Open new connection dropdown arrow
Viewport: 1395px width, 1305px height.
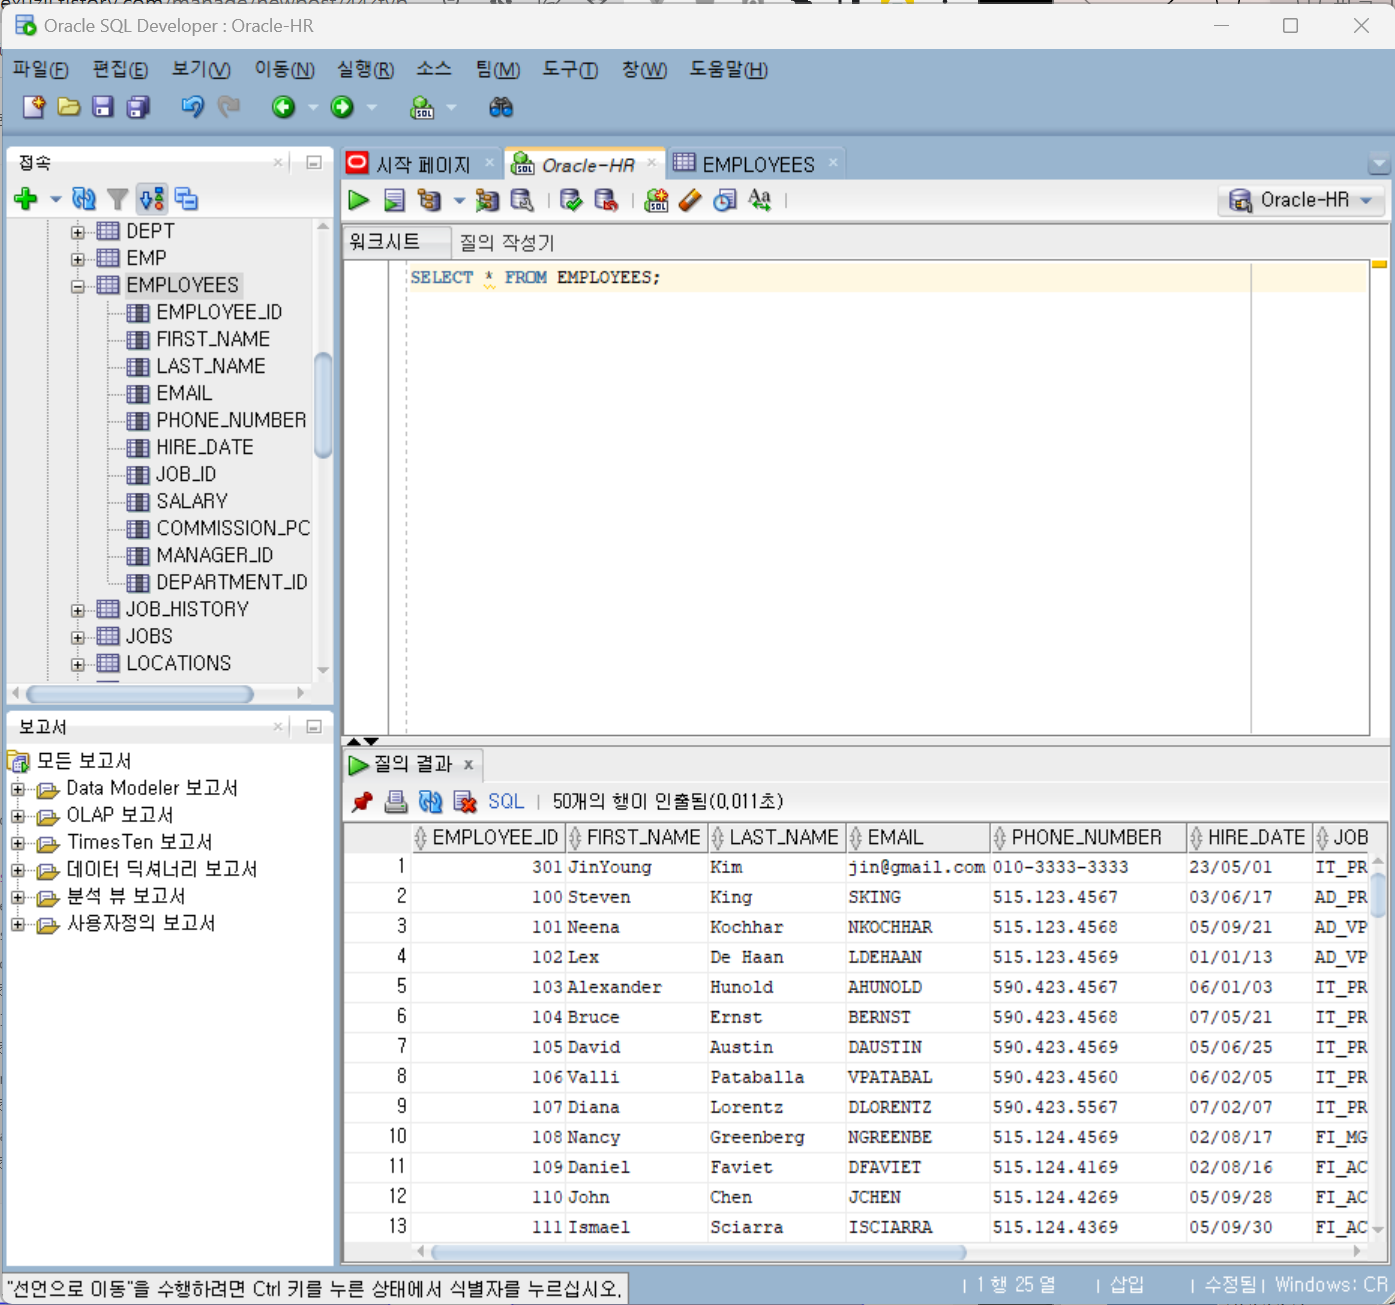point(55,199)
